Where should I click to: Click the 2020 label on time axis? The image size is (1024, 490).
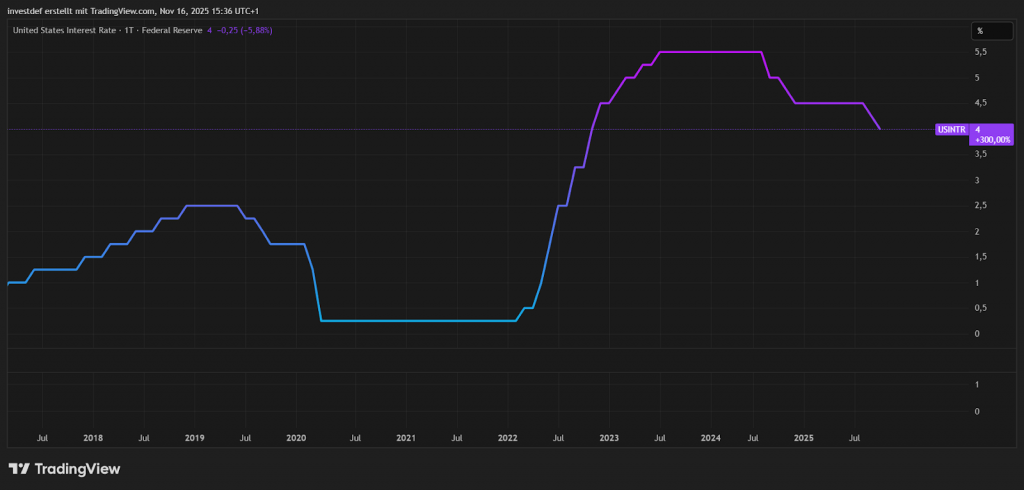(x=296, y=438)
